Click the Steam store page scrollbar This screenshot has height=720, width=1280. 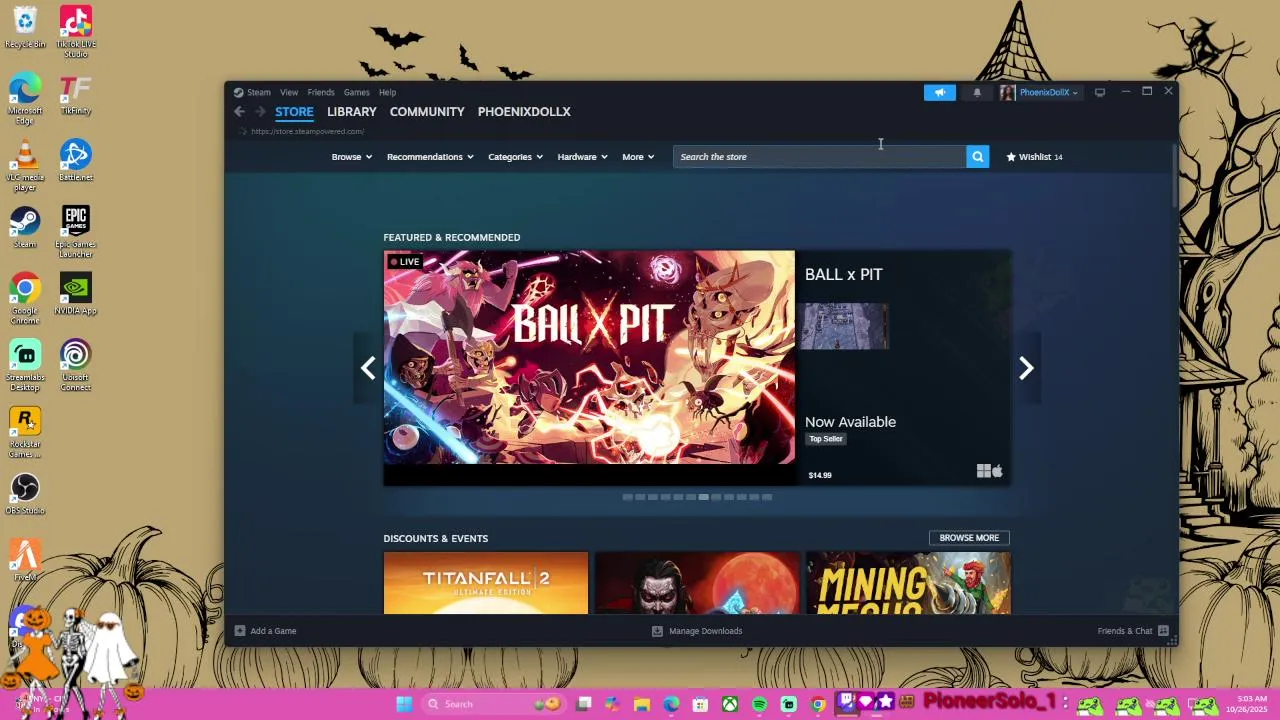pos(1174,175)
